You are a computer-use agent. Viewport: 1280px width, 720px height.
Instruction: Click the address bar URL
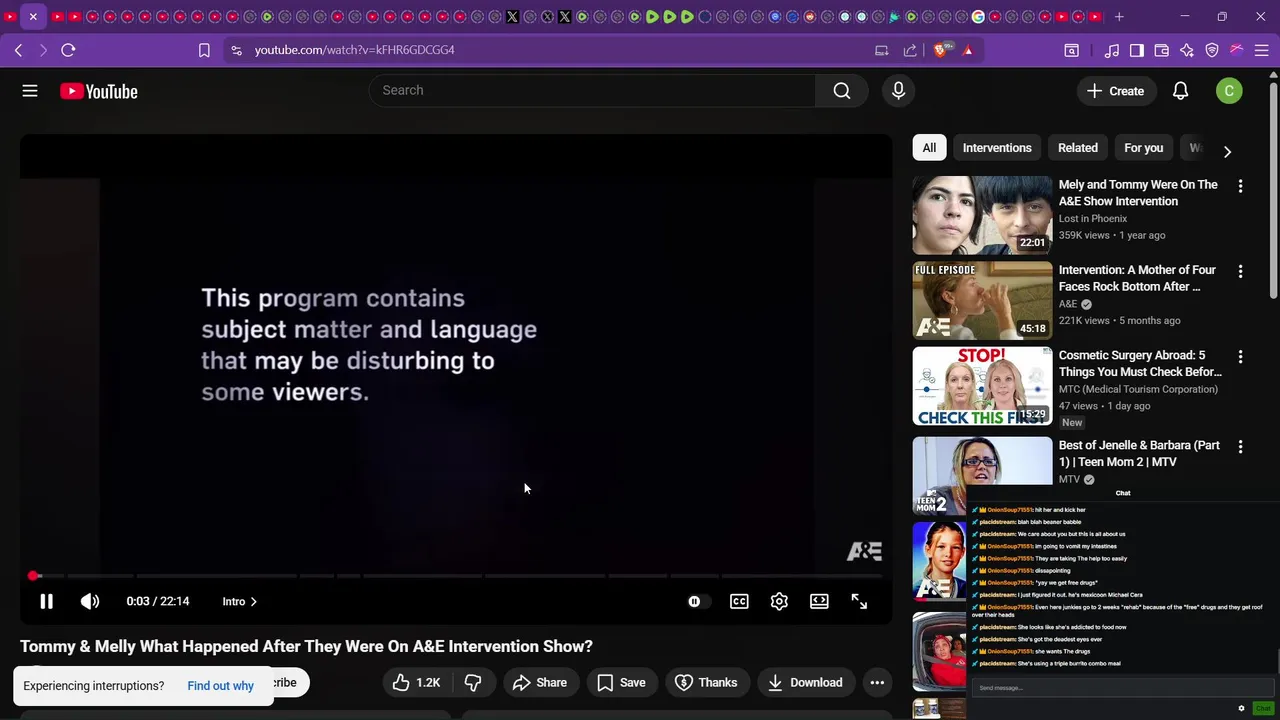click(354, 50)
